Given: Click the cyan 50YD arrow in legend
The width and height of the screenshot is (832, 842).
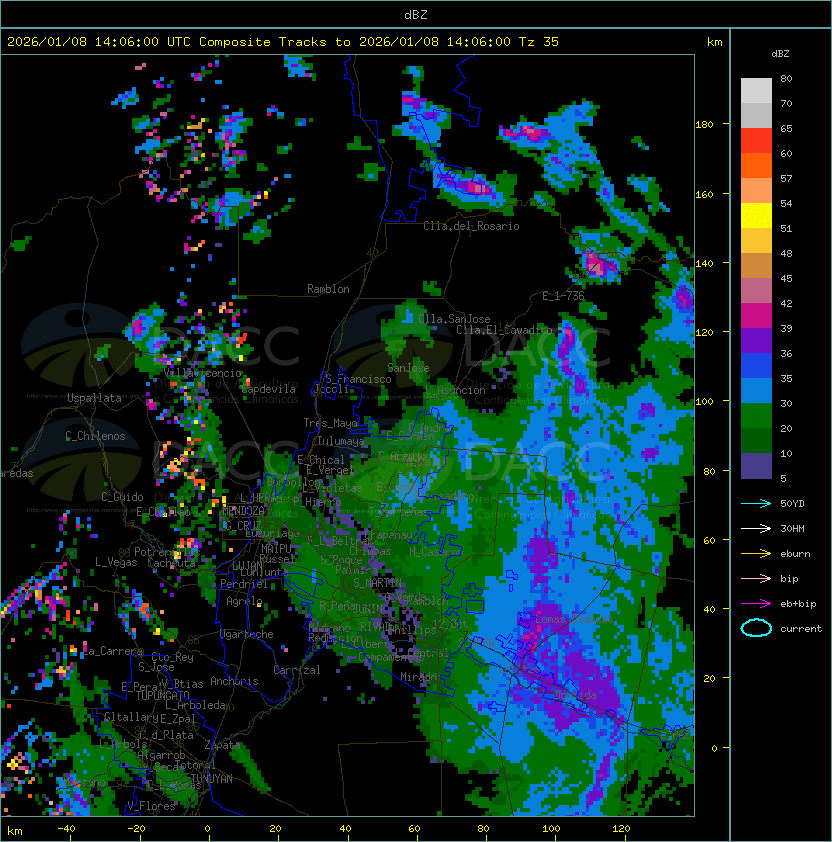Looking at the screenshot, I should (x=756, y=504).
